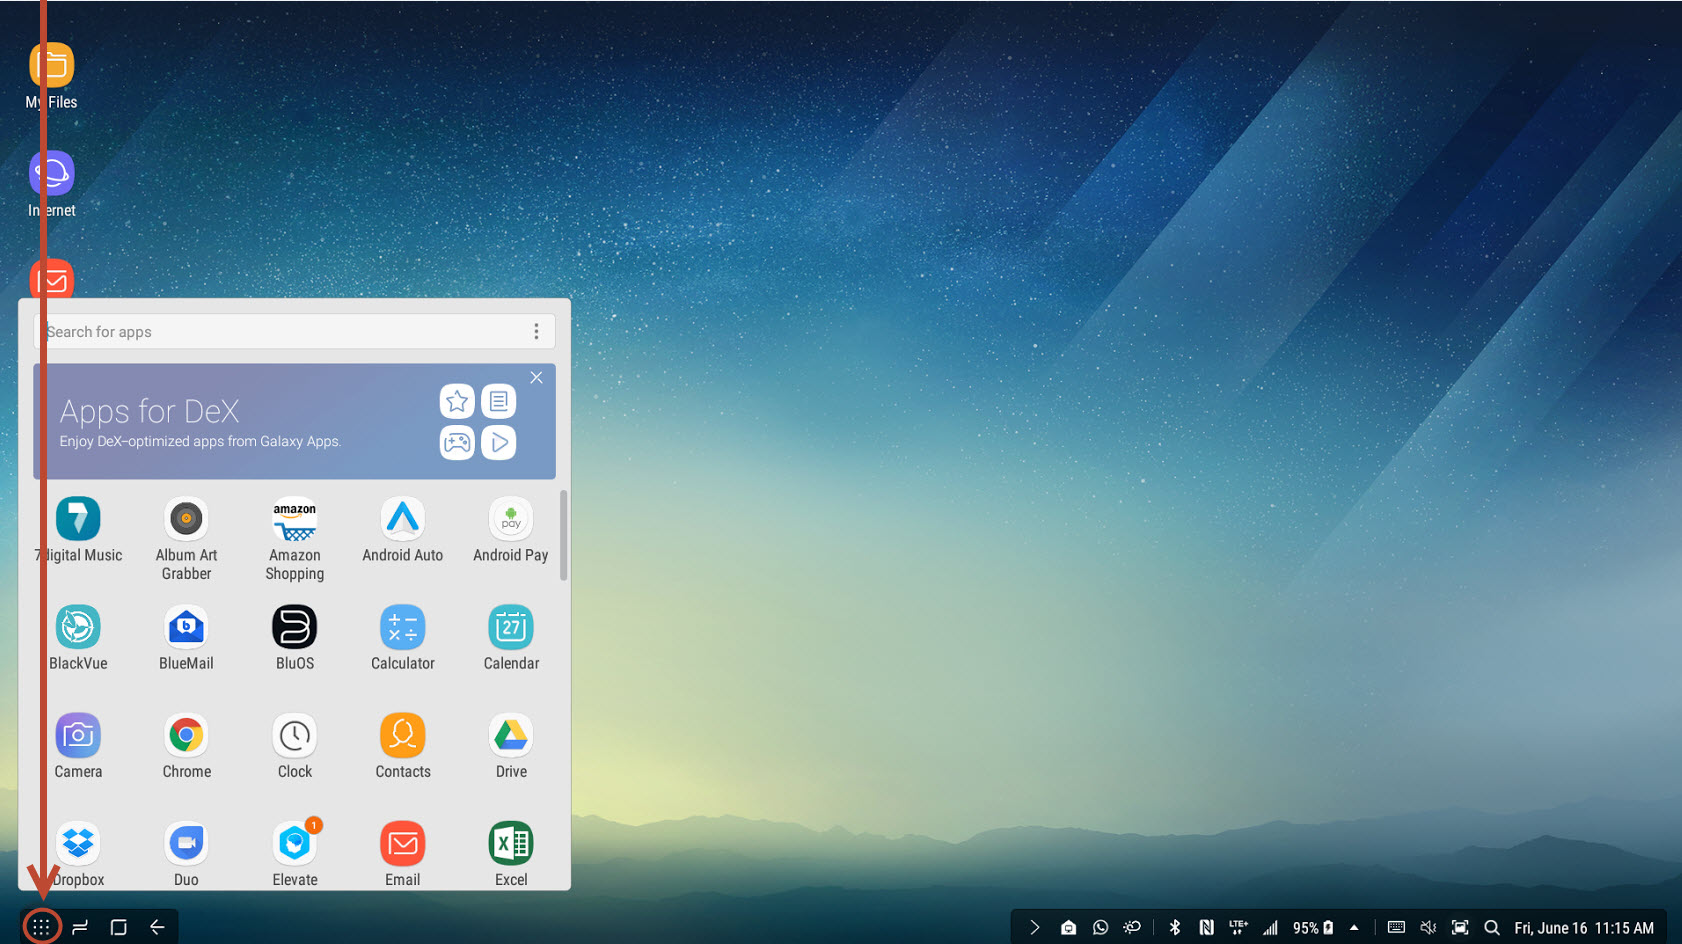Click the Search for apps field
The image size is (1682, 944).
pyautogui.click(x=295, y=332)
